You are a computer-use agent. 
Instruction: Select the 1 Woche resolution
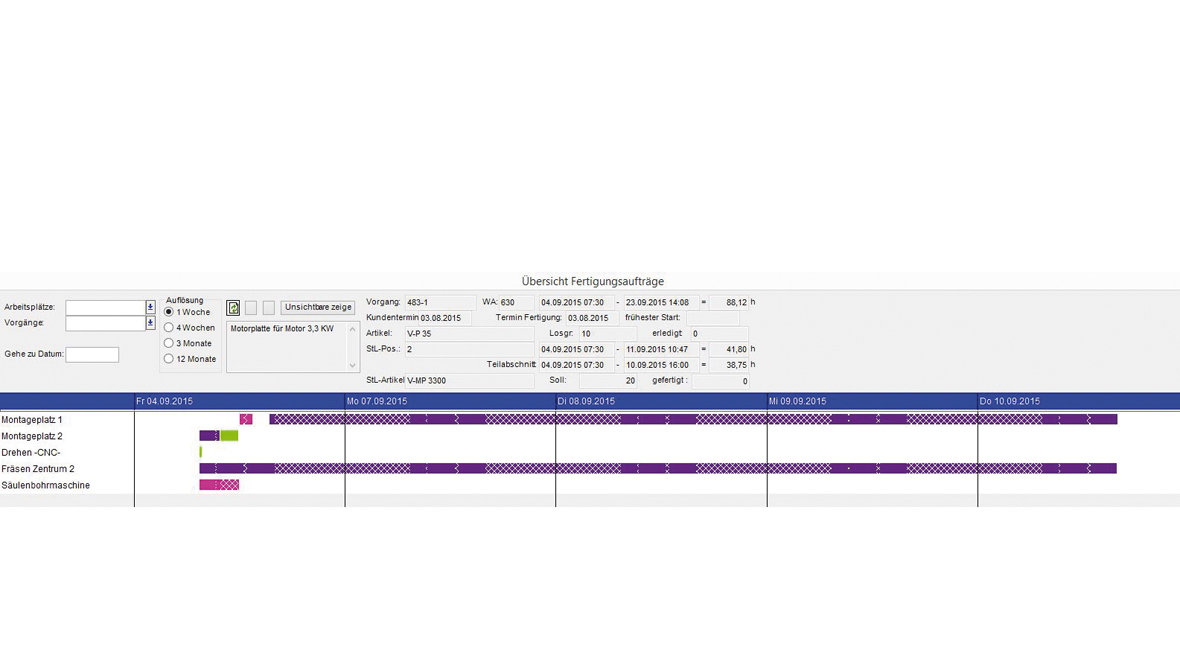tap(169, 312)
